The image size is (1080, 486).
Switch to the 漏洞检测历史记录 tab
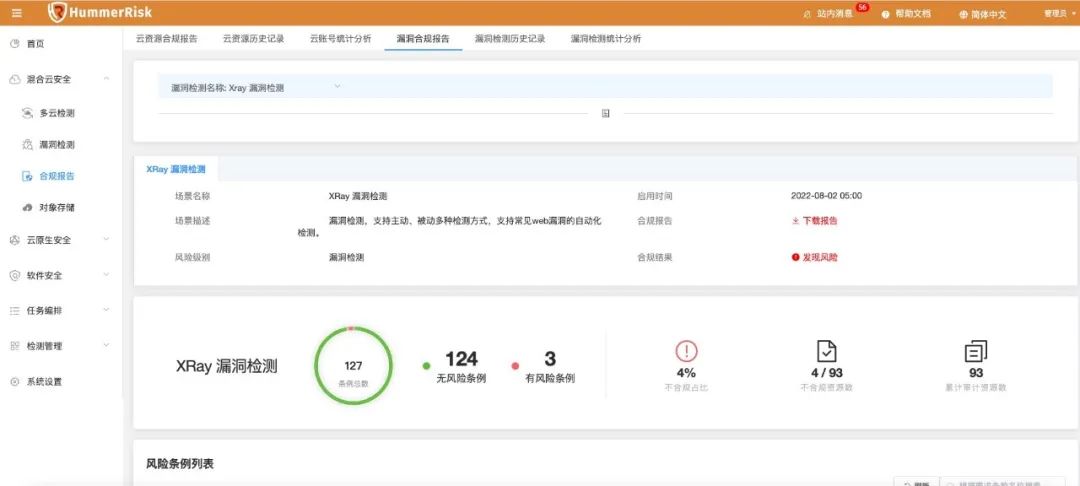[510, 39]
